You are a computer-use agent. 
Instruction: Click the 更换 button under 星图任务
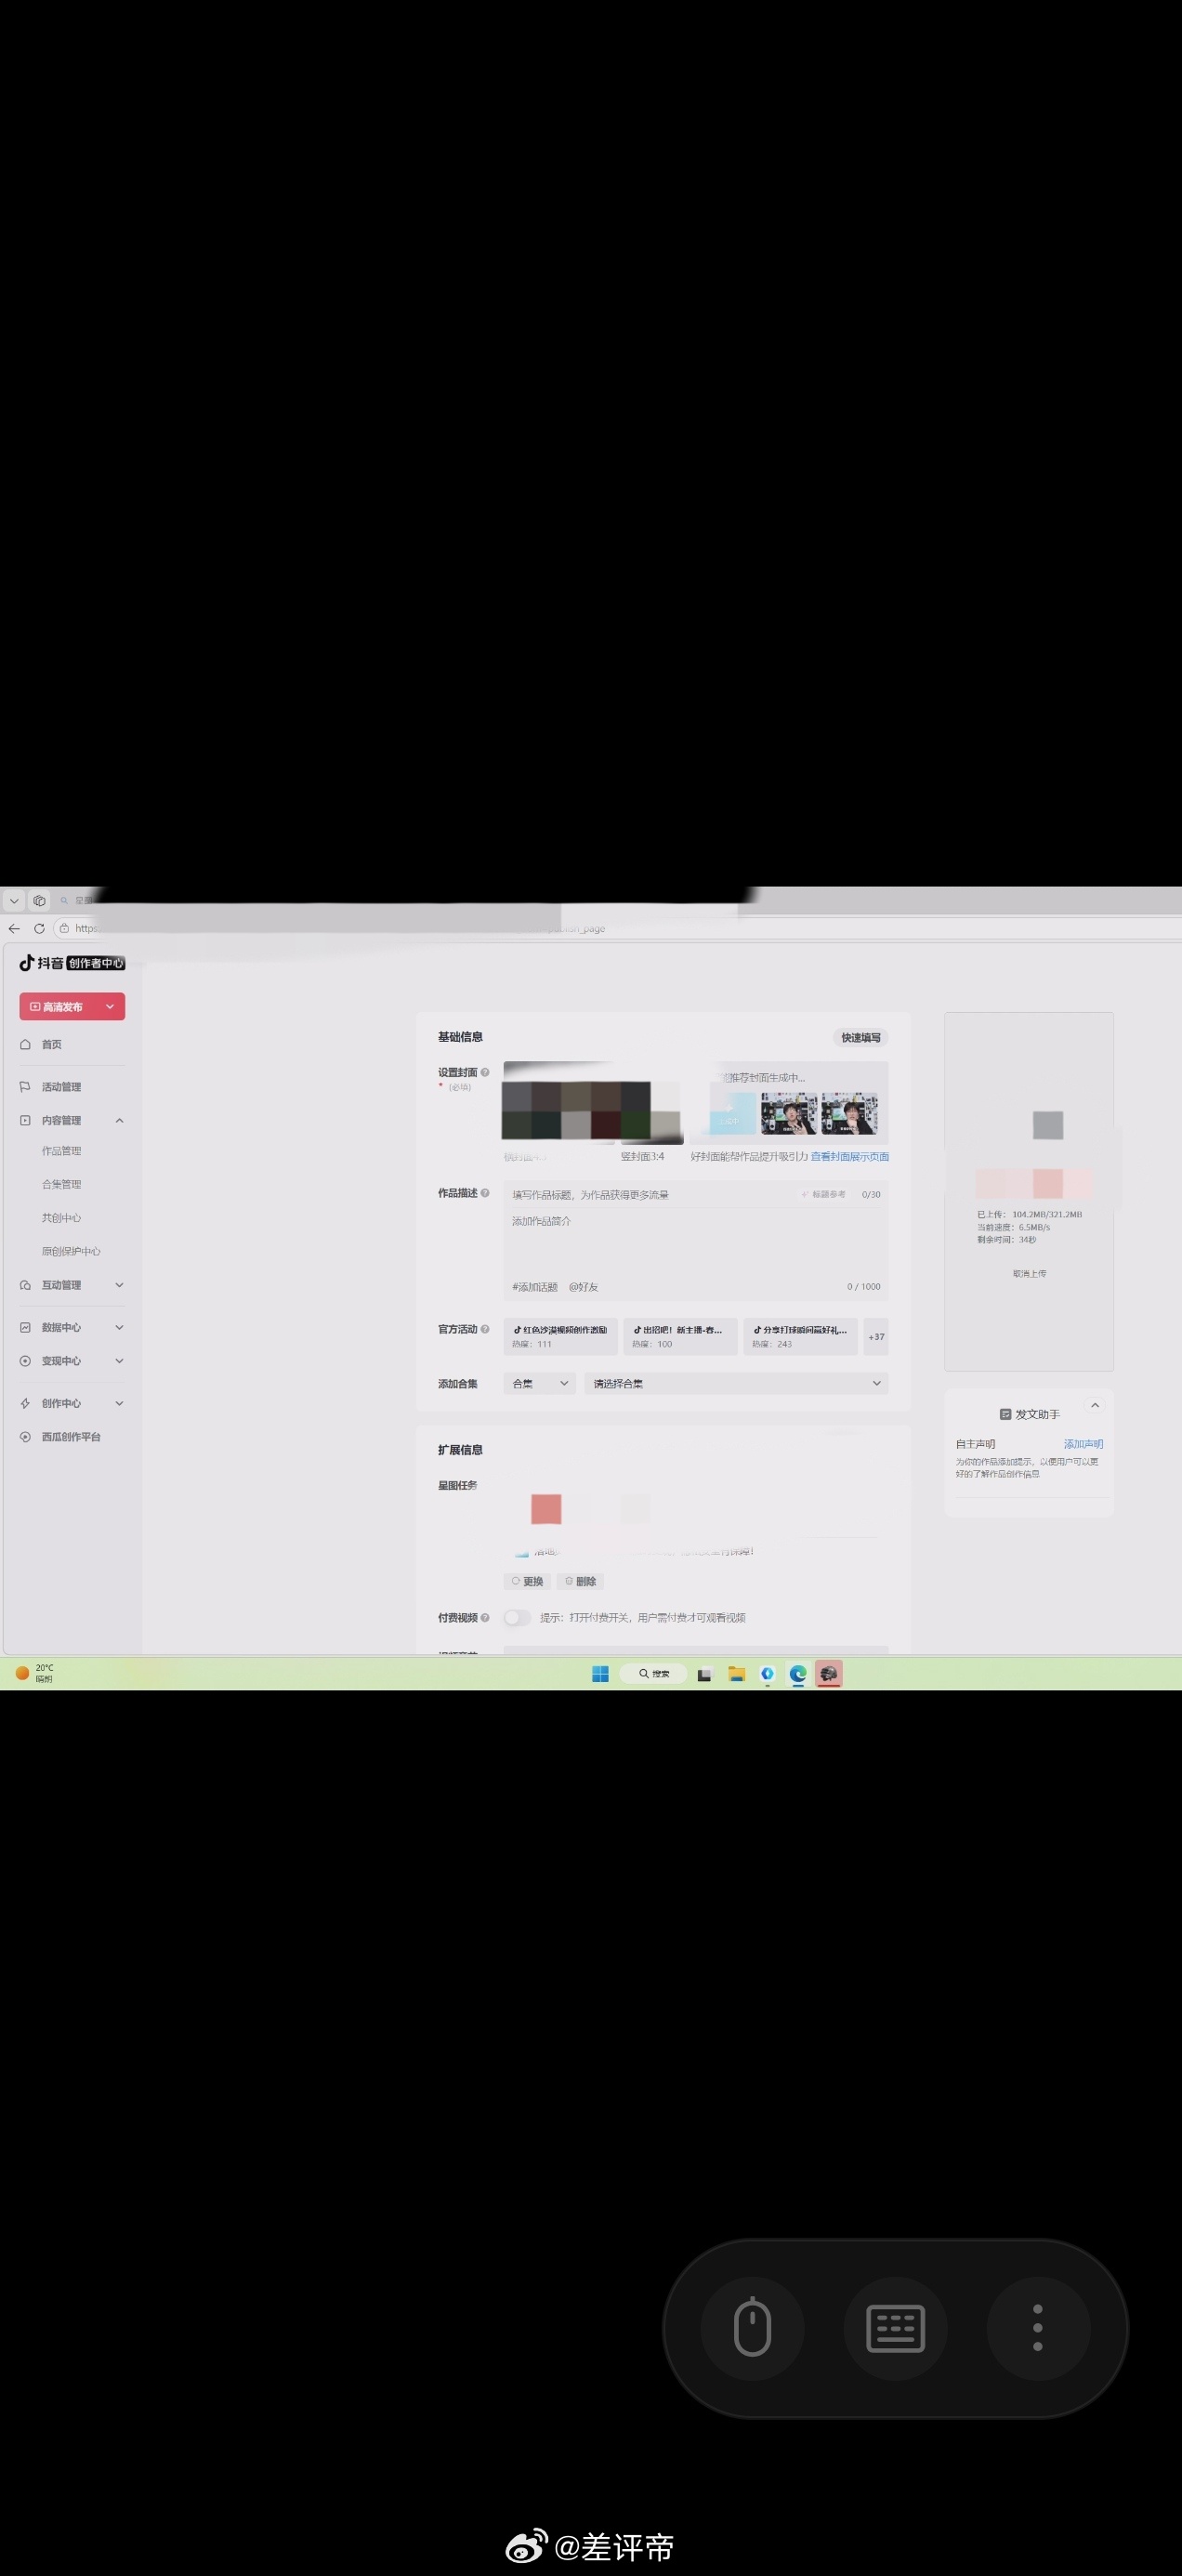coord(527,1581)
